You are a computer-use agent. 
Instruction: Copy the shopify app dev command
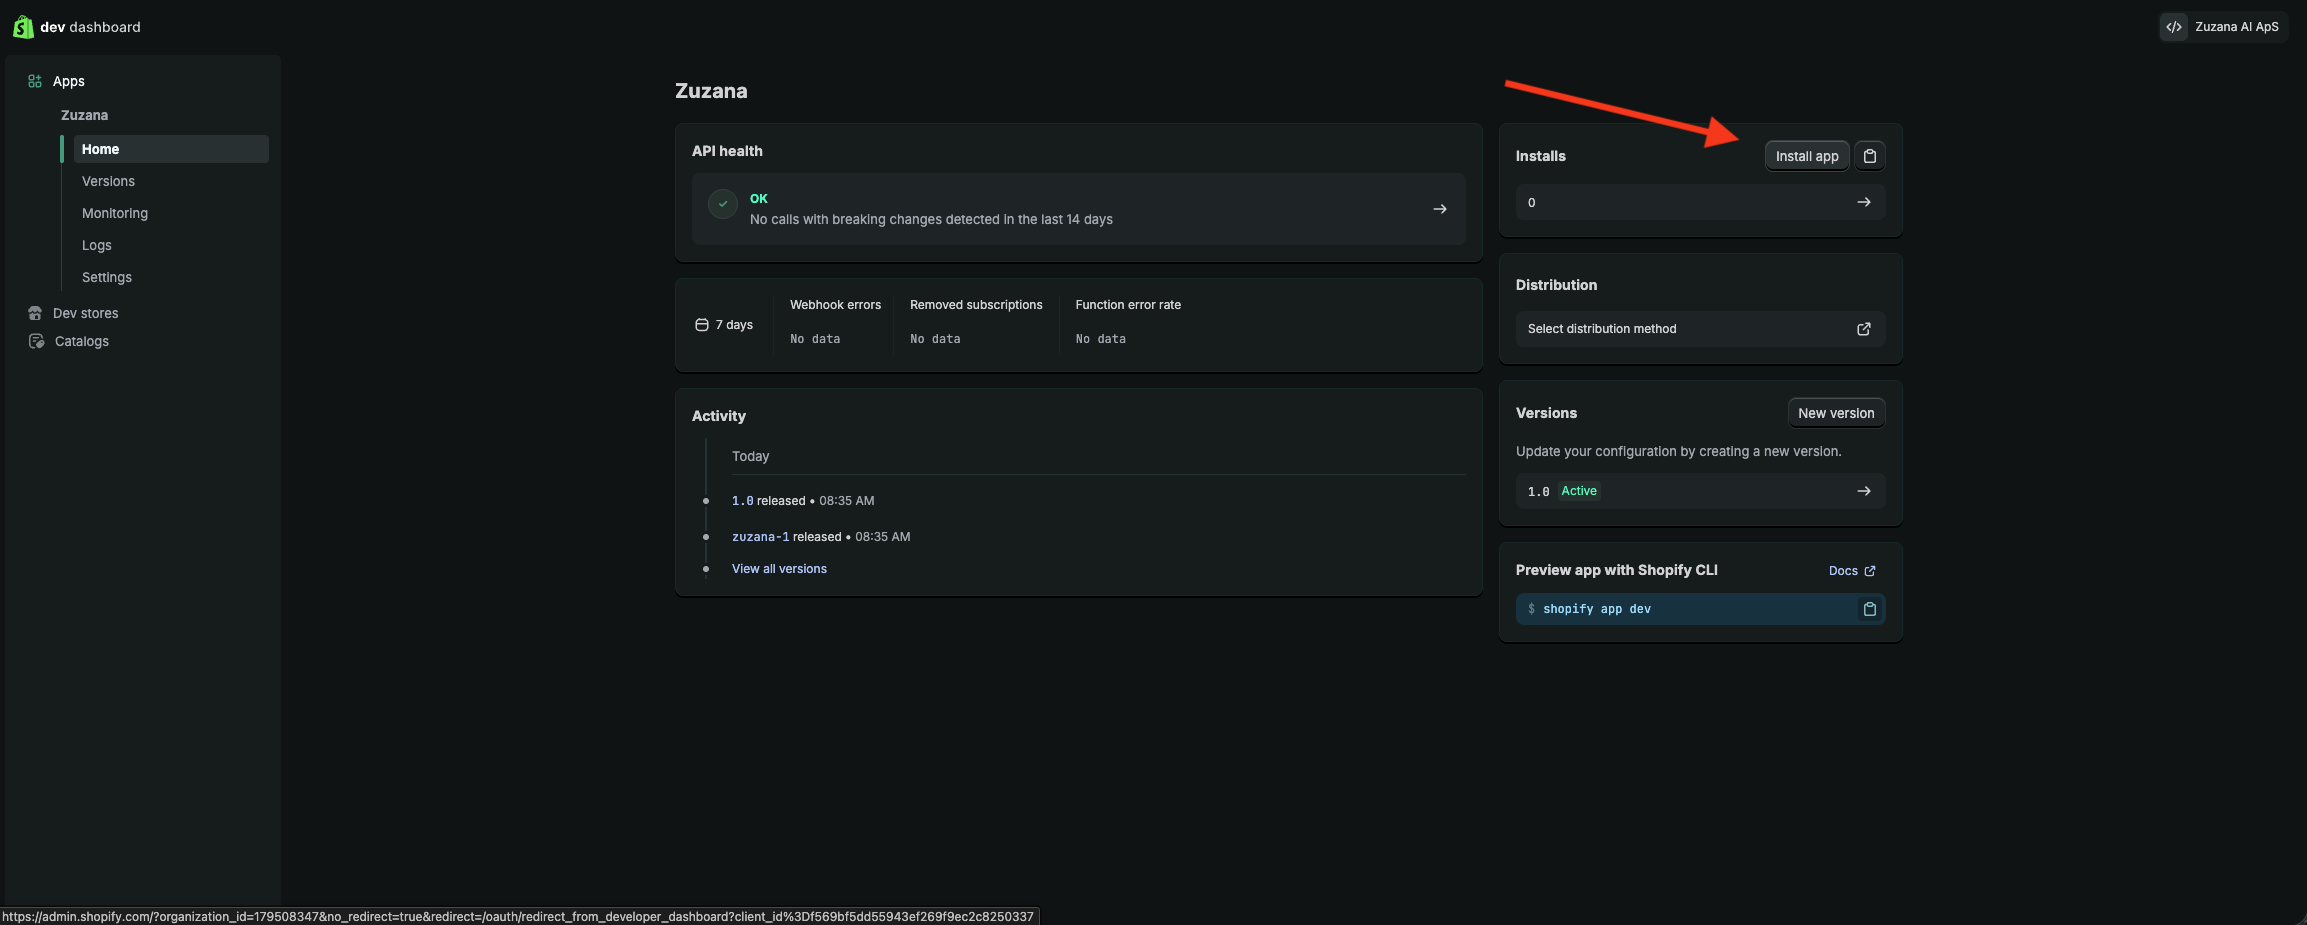click(1869, 609)
